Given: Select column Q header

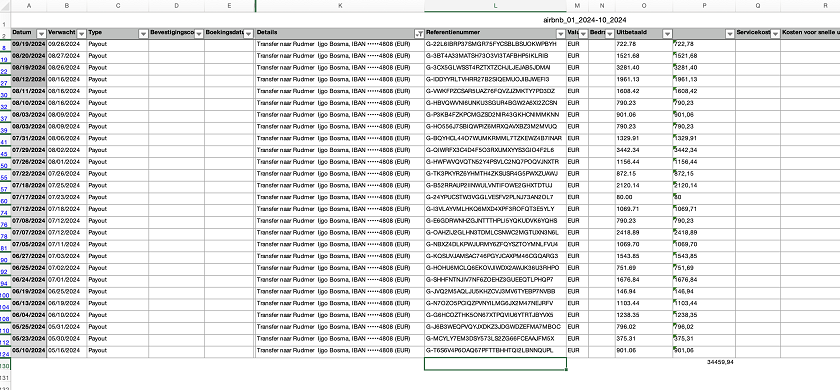Looking at the screenshot, I should coord(758,5).
